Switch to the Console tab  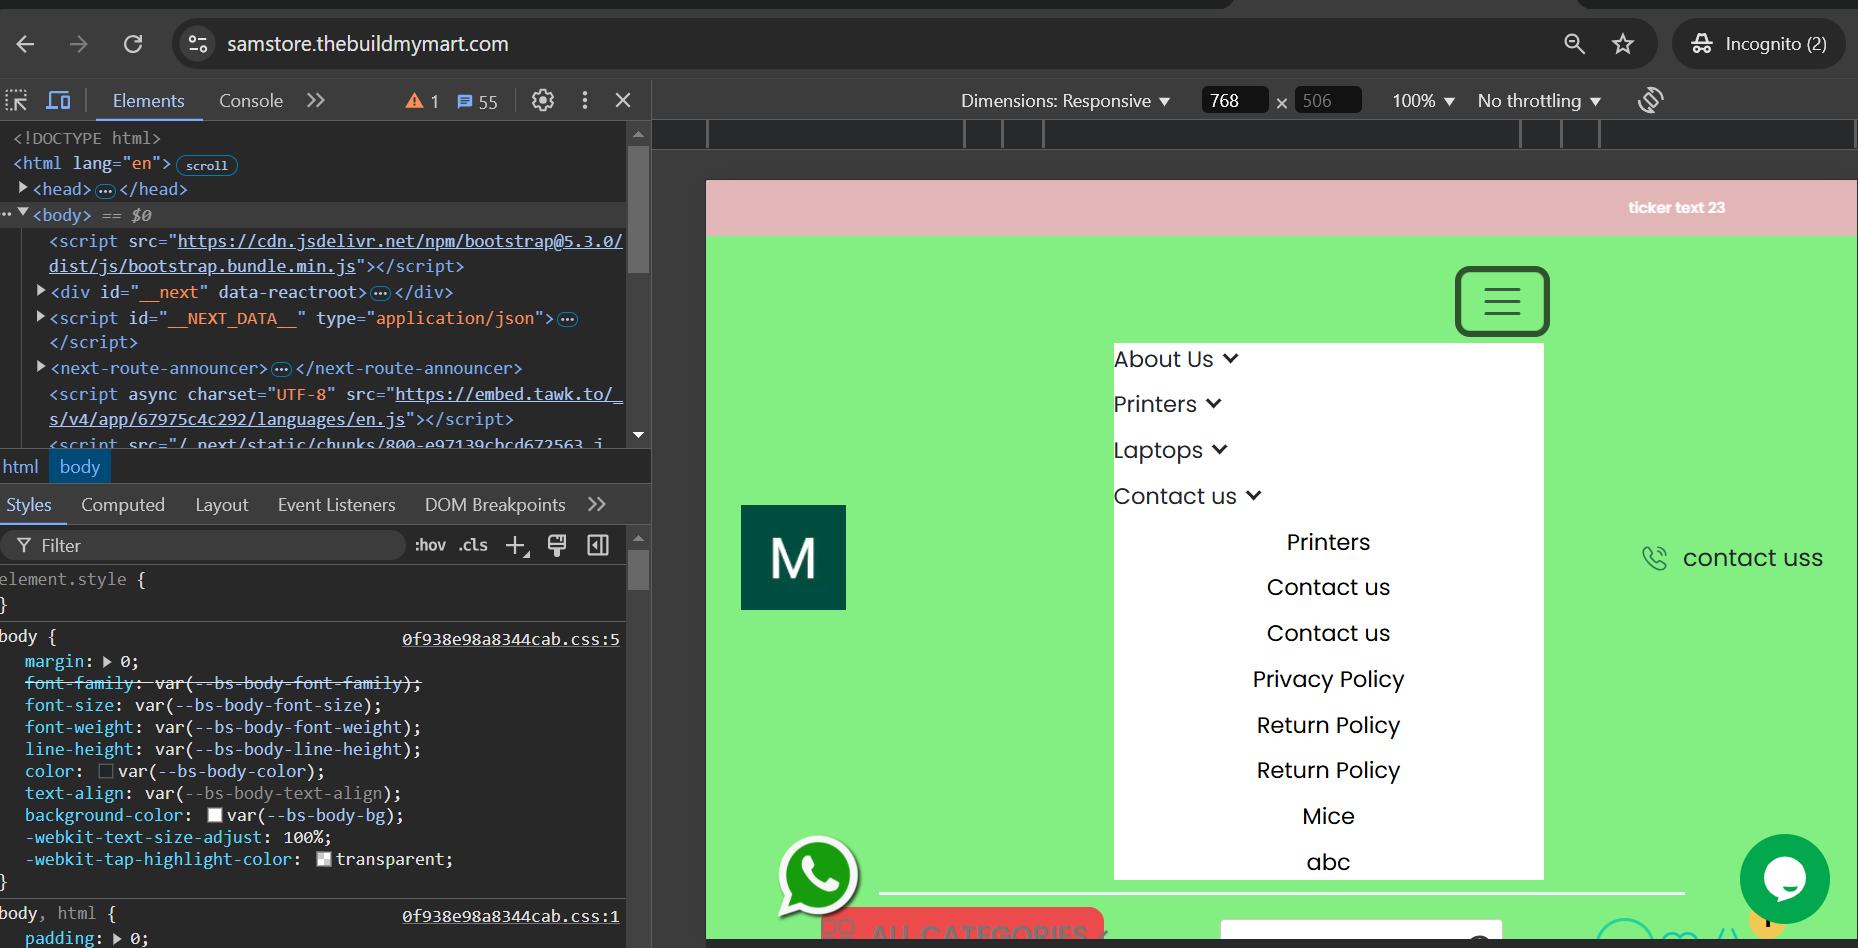(251, 101)
